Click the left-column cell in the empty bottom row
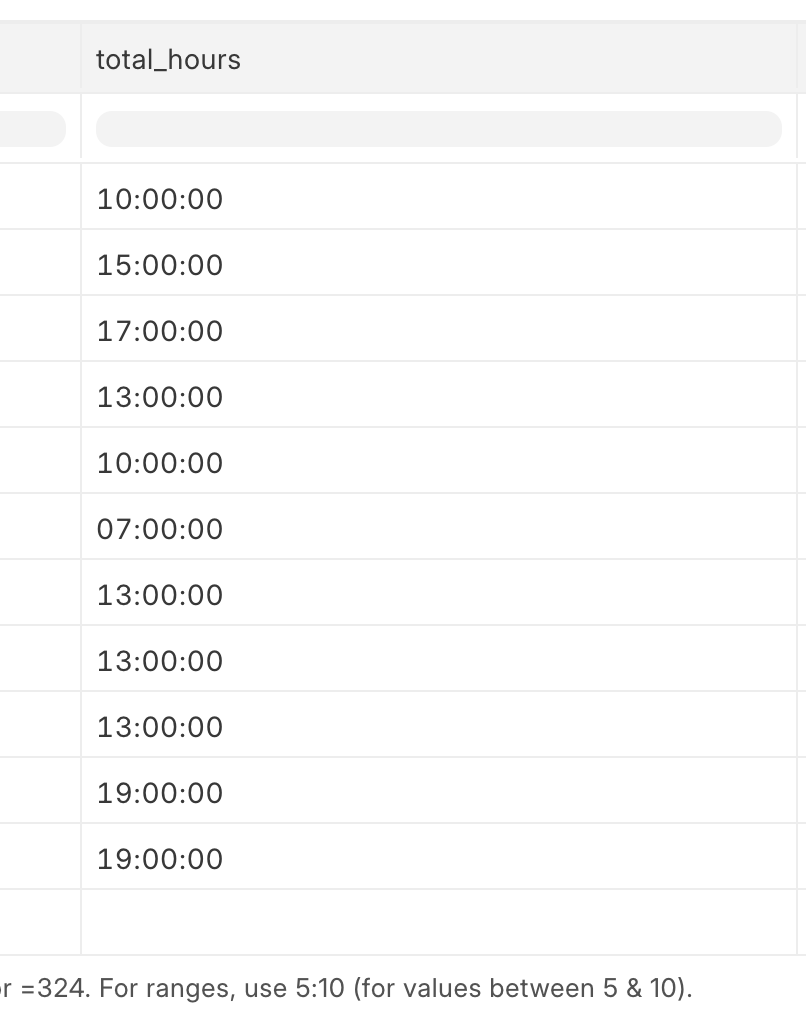The width and height of the screenshot is (806, 1010). (x=40, y=923)
